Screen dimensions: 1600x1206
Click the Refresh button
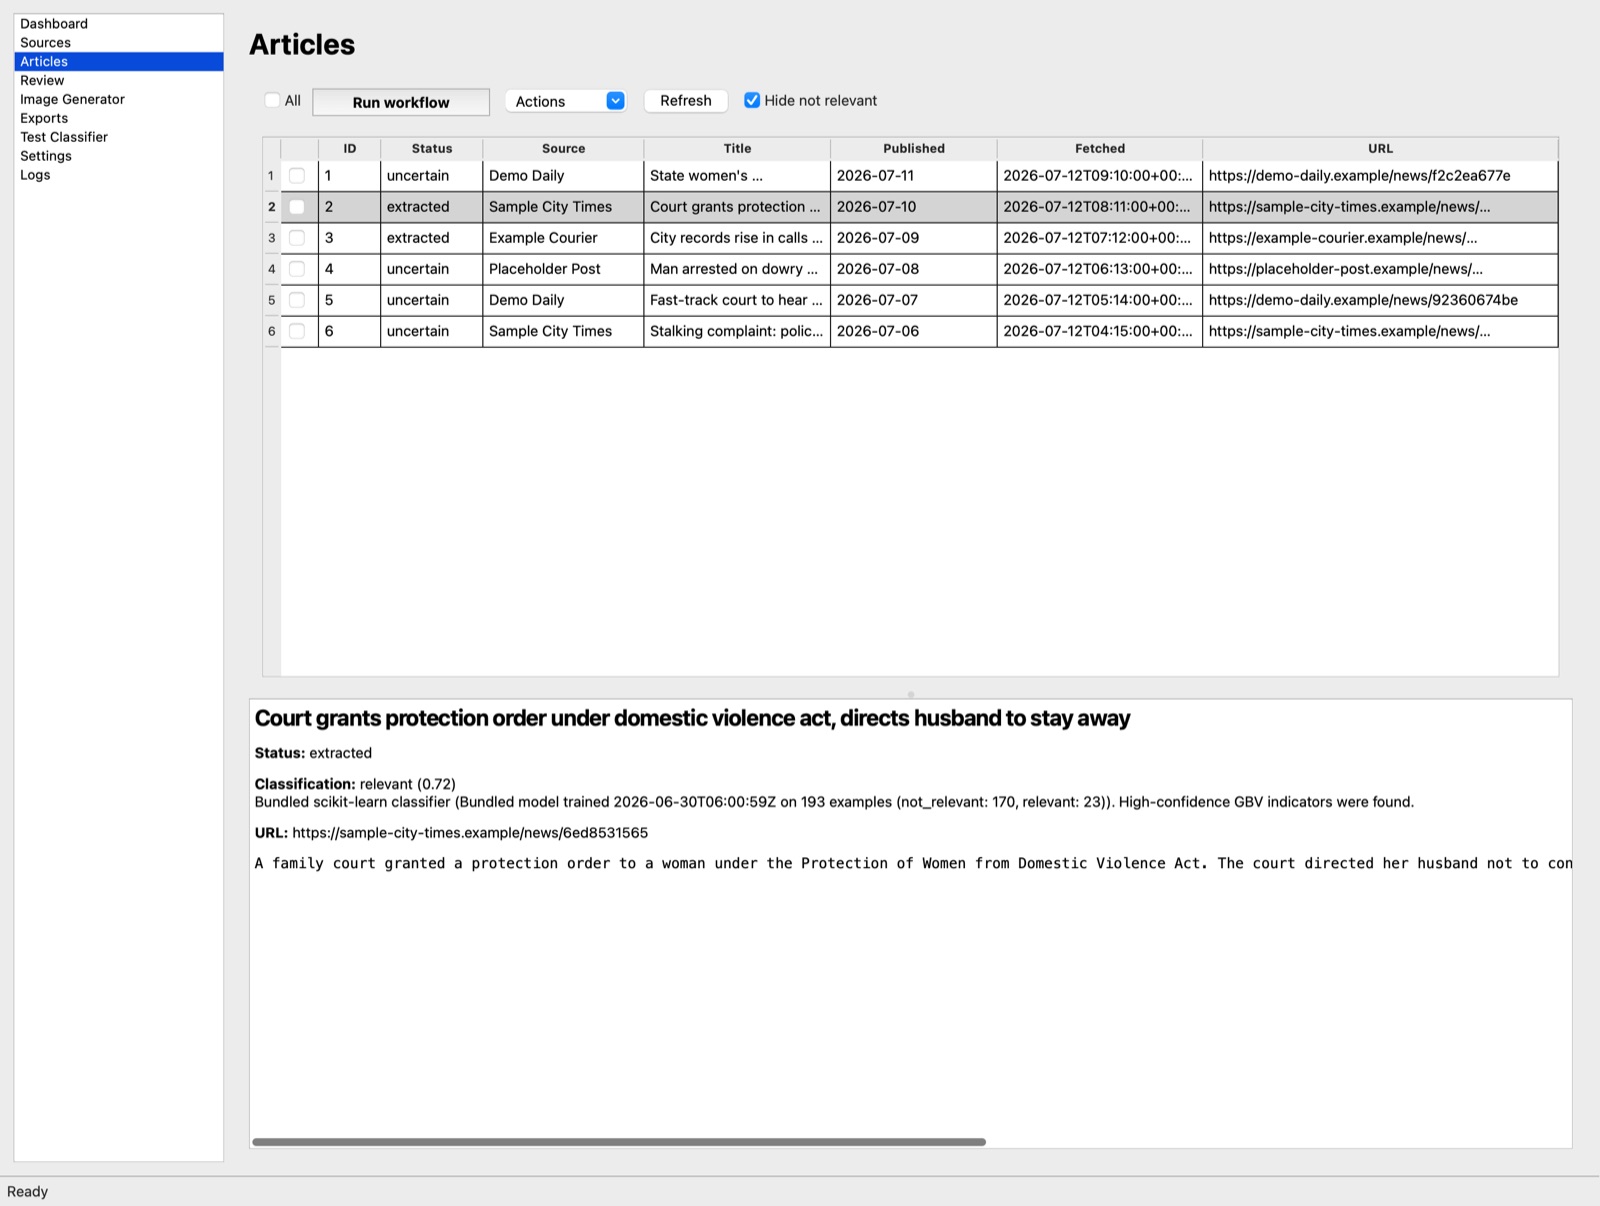pos(686,101)
